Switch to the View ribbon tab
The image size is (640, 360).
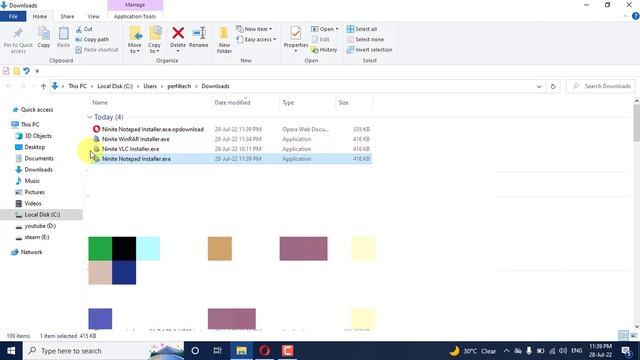pos(93,16)
